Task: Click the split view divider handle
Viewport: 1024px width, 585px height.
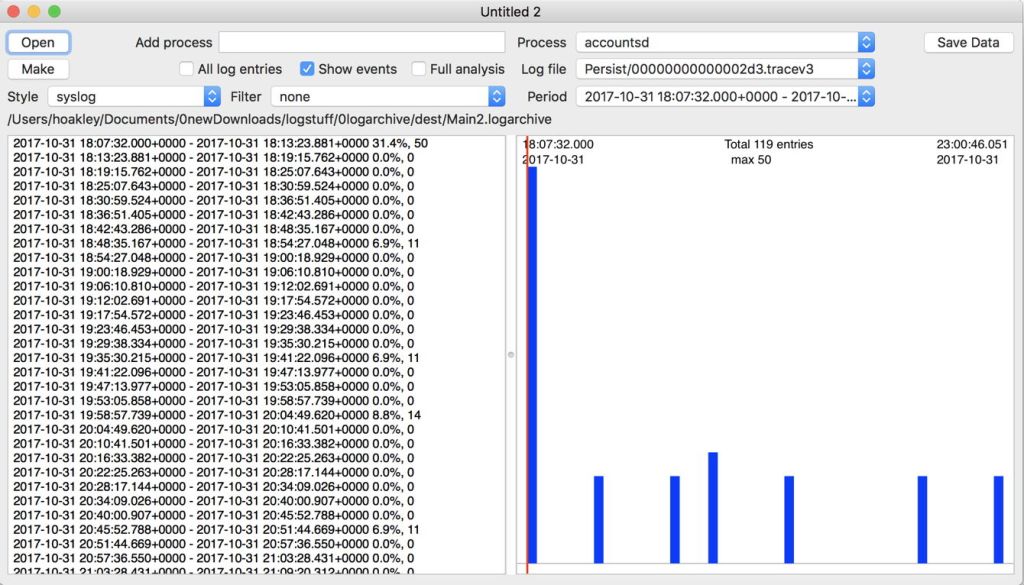Action: click(x=511, y=354)
